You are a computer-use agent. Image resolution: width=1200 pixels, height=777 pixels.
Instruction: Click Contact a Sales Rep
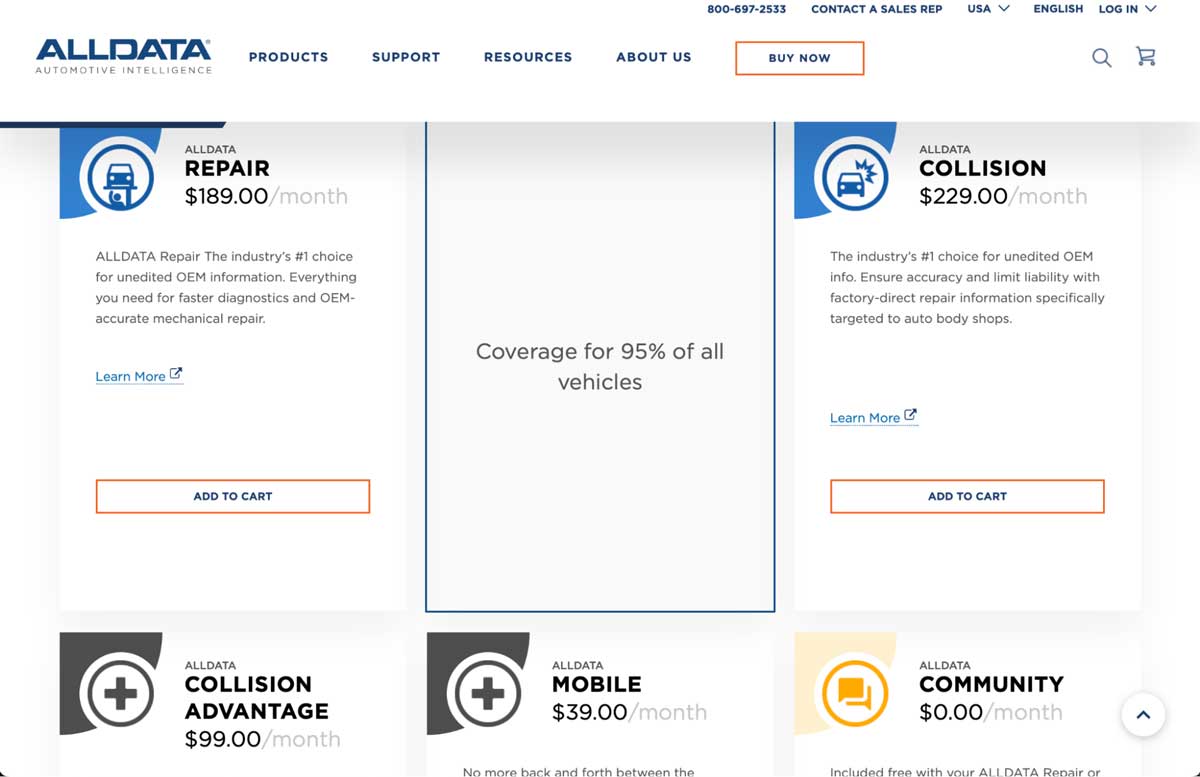(x=876, y=9)
